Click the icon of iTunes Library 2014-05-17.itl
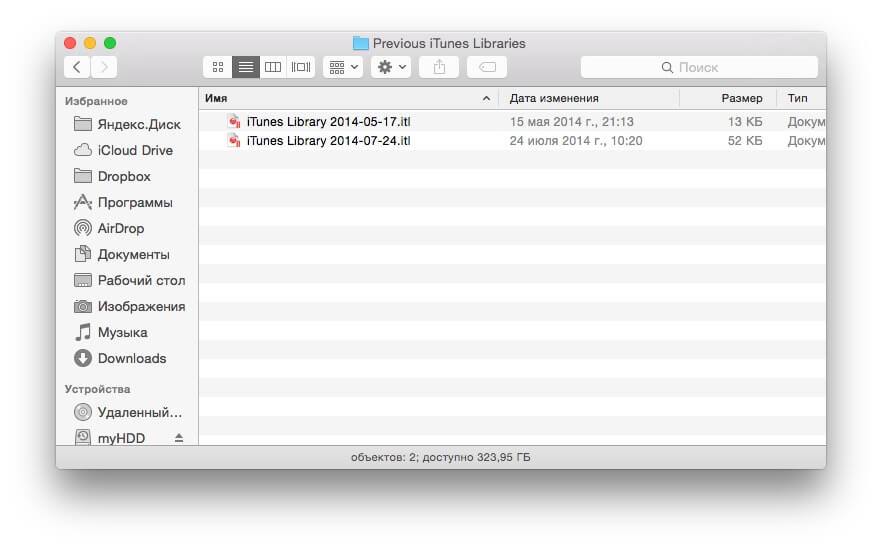882x549 pixels. [x=234, y=122]
